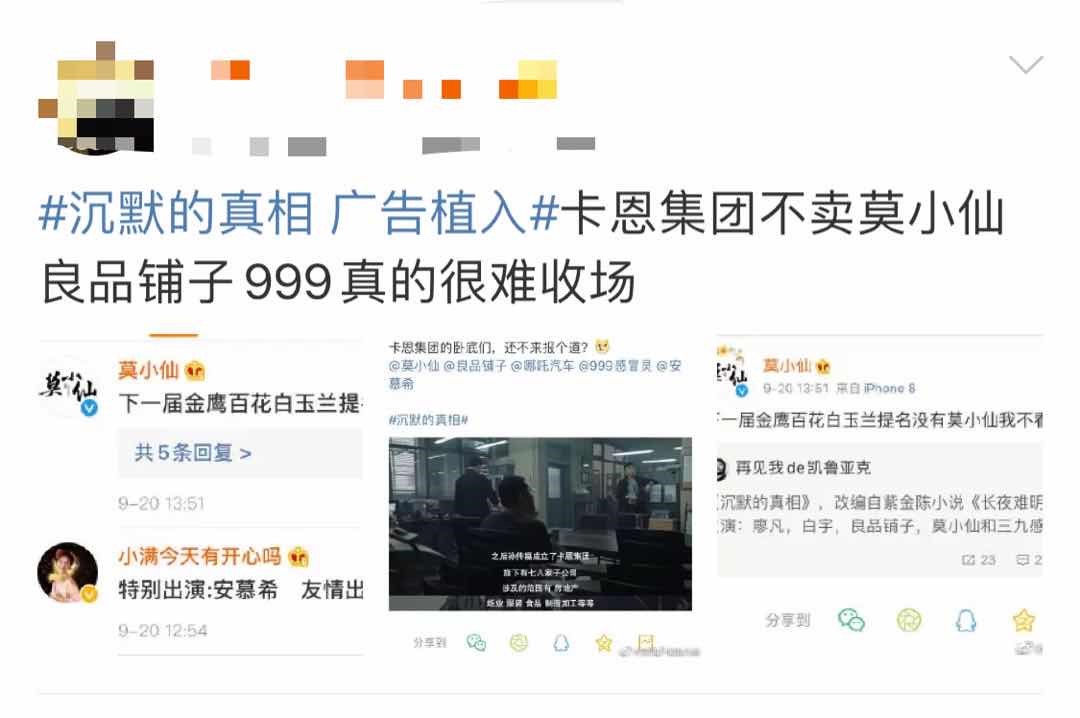This screenshot has width=1080, height=718.
Task: Tap QQ penguin icon under middle image
Action: pyautogui.click(x=561, y=643)
